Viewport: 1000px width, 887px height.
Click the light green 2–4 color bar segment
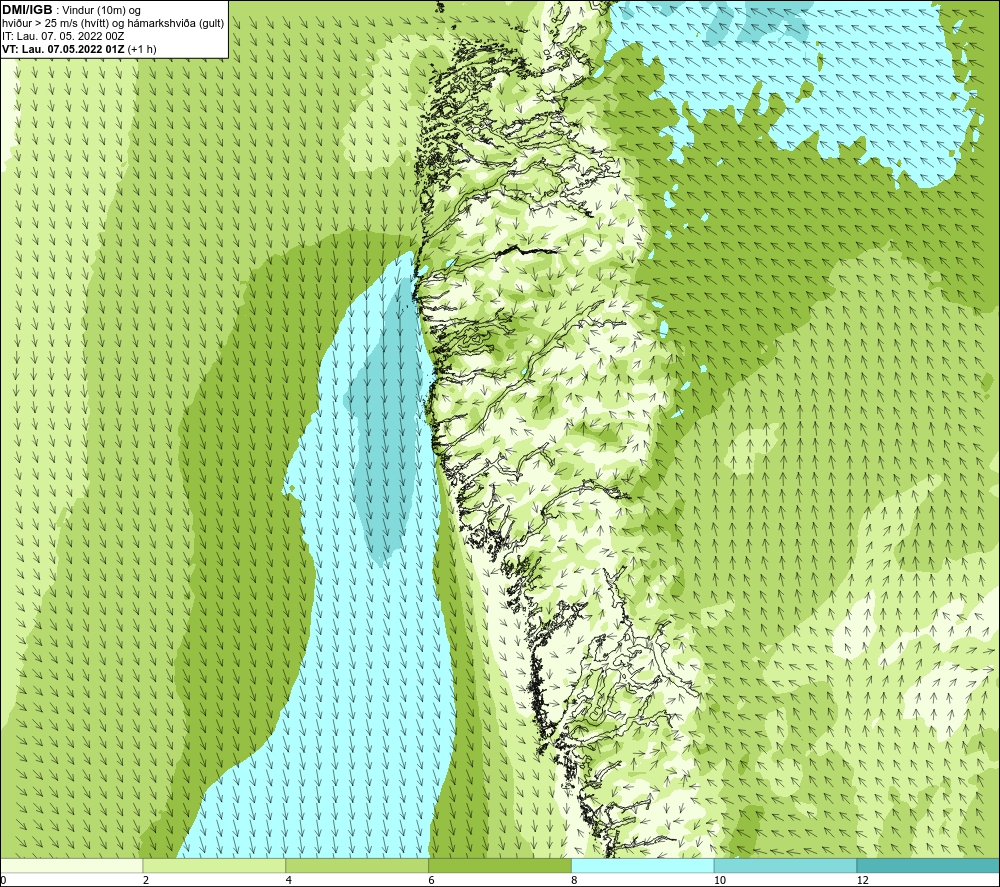coord(214,865)
